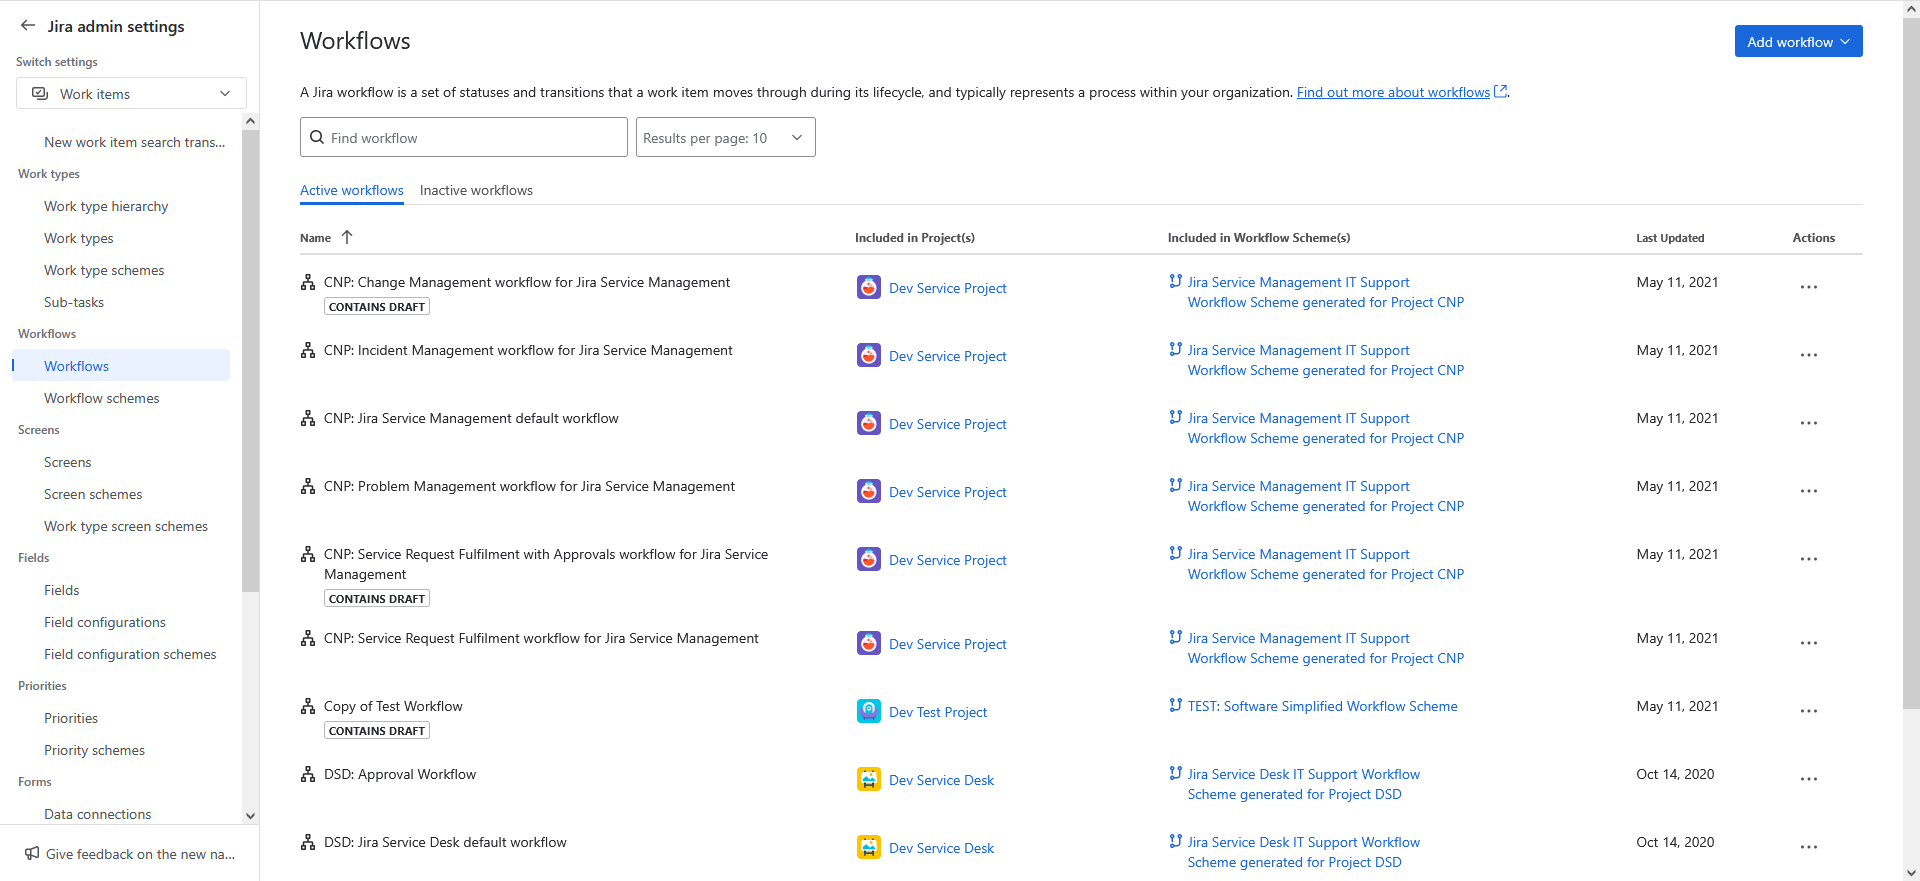Open actions menu for CNP: Incident Management workflow

1808,355
